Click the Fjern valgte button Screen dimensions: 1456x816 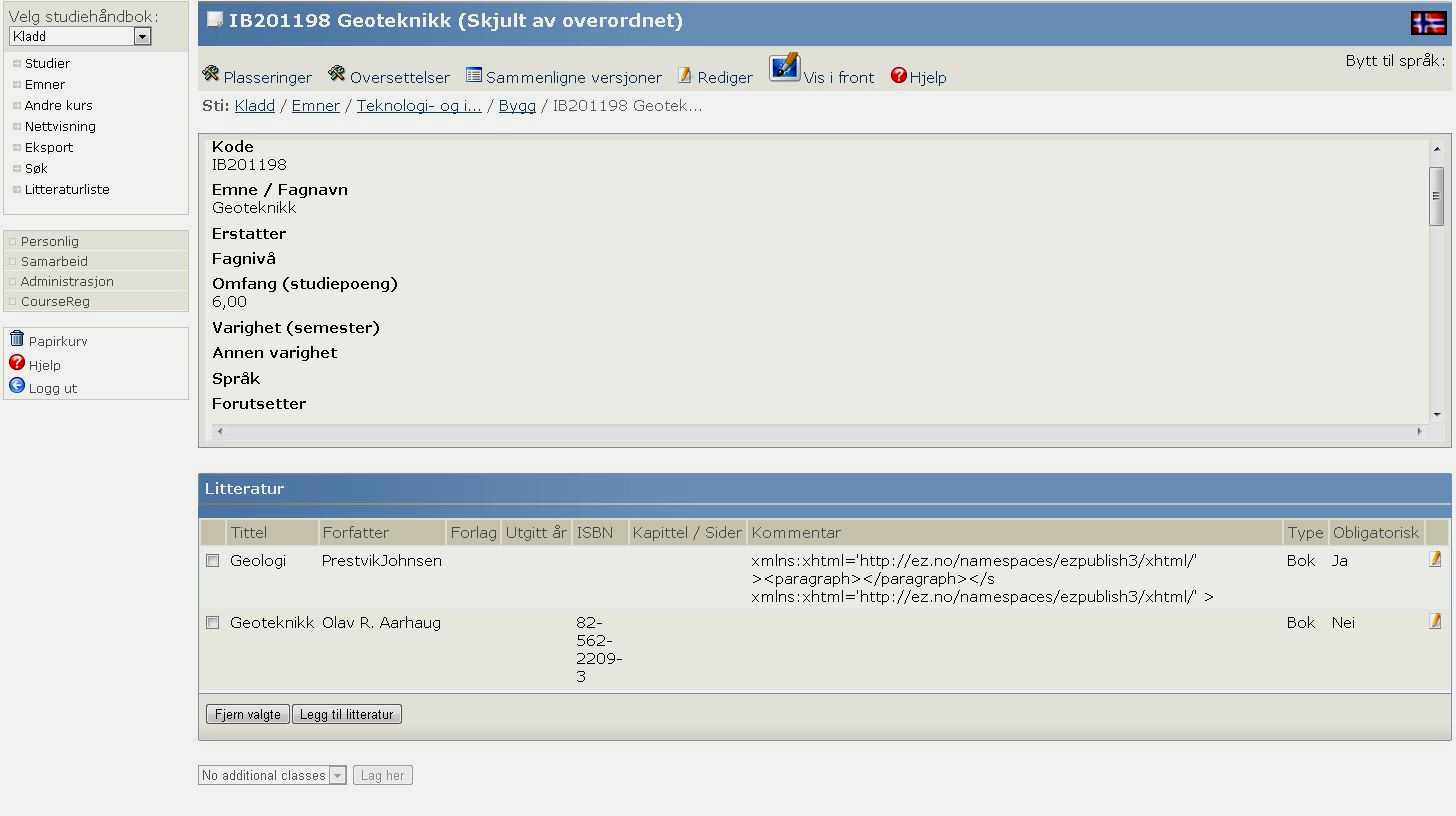coord(248,714)
